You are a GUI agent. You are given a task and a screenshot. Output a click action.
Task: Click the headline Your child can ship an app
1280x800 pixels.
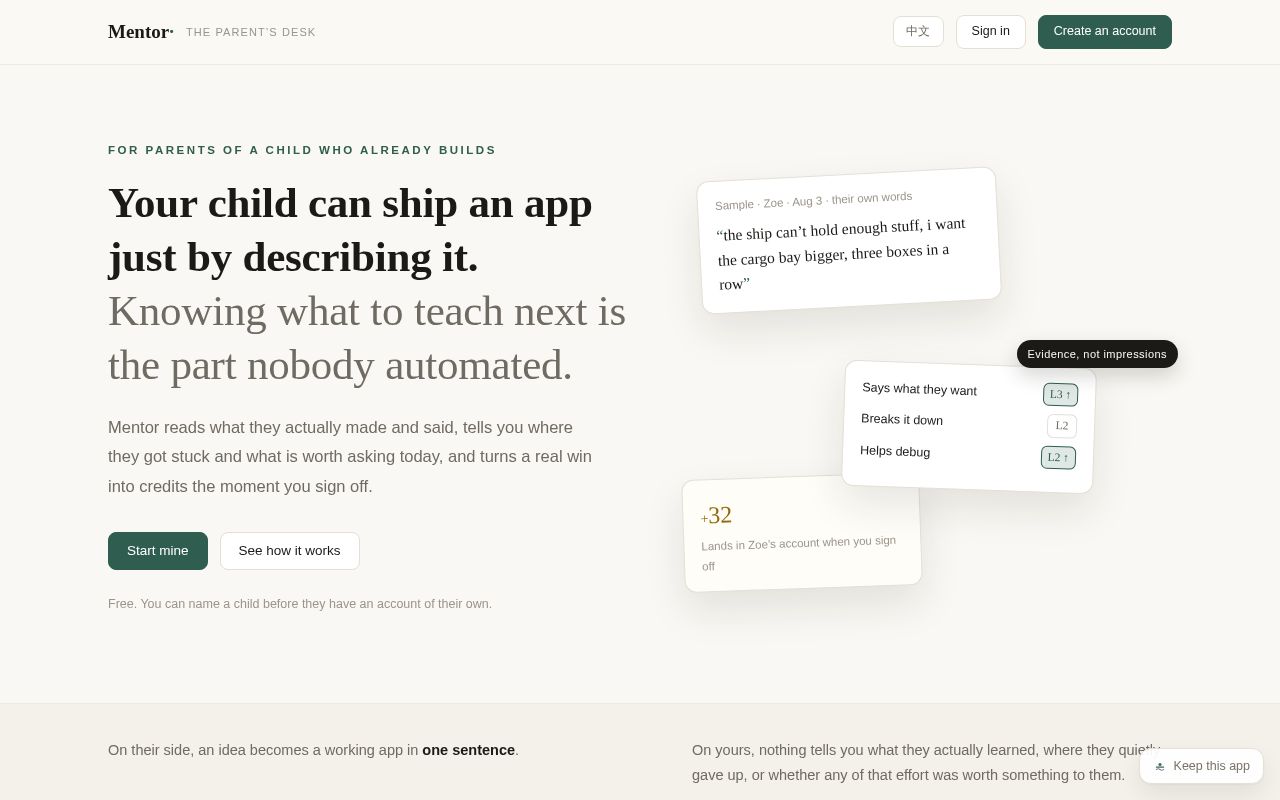[x=350, y=230]
